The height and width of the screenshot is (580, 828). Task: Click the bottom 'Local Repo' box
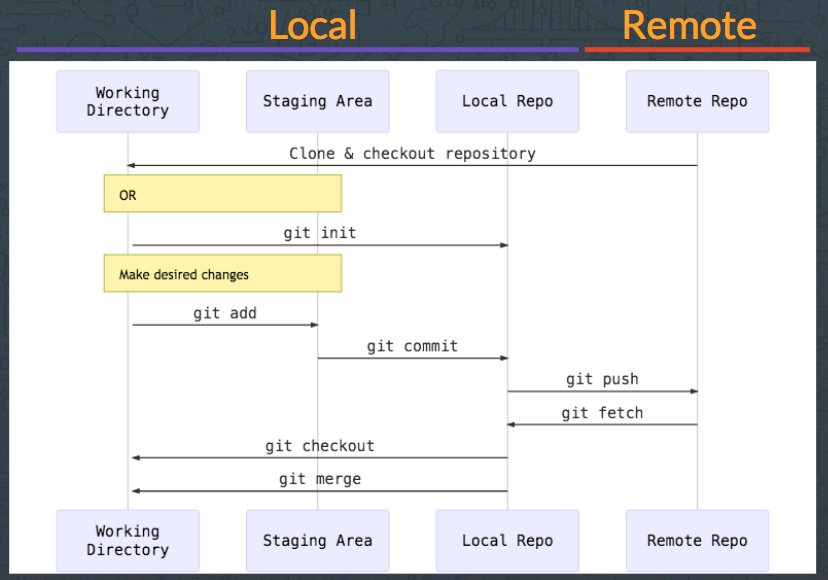click(x=507, y=540)
